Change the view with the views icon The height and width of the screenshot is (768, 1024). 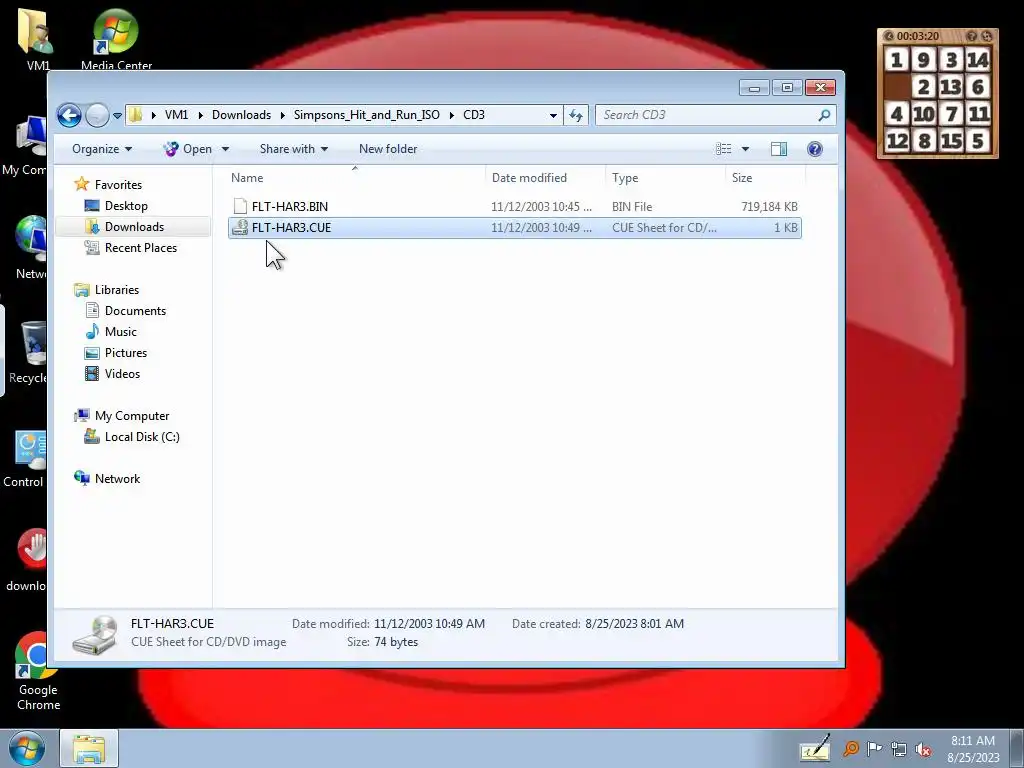click(x=724, y=149)
